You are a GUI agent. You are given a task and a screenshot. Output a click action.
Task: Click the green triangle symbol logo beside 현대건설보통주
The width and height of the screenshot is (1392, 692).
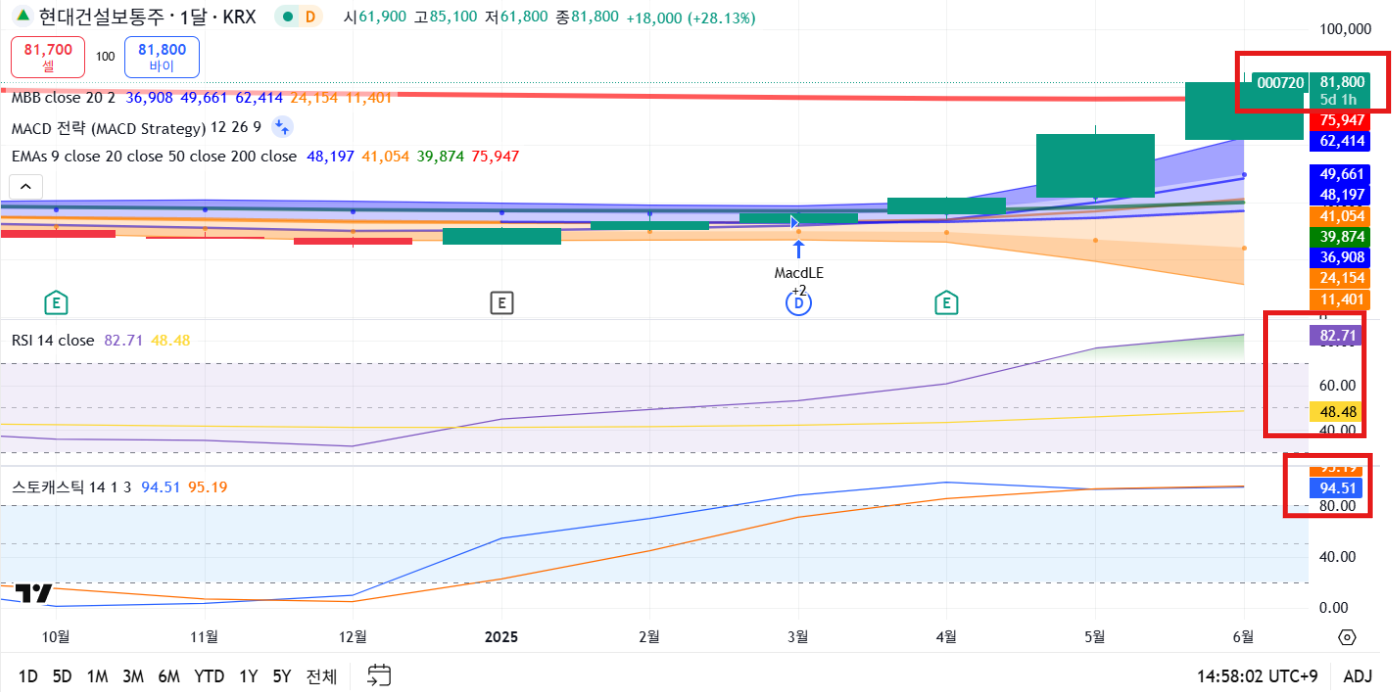click(x=22, y=17)
